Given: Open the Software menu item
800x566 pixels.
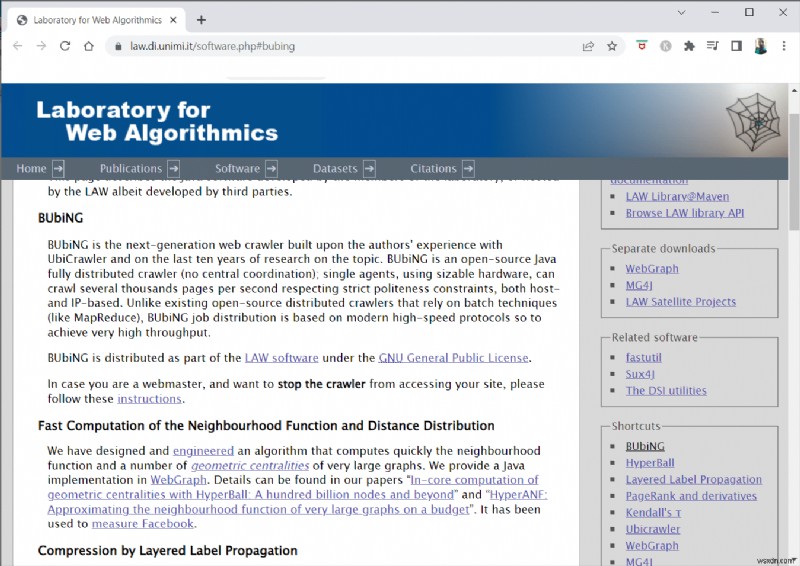Looking at the screenshot, I should [237, 168].
